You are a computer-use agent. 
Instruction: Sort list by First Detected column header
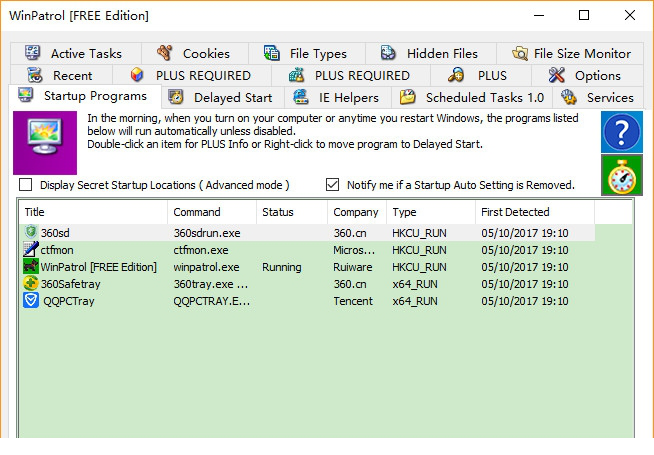(x=535, y=212)
